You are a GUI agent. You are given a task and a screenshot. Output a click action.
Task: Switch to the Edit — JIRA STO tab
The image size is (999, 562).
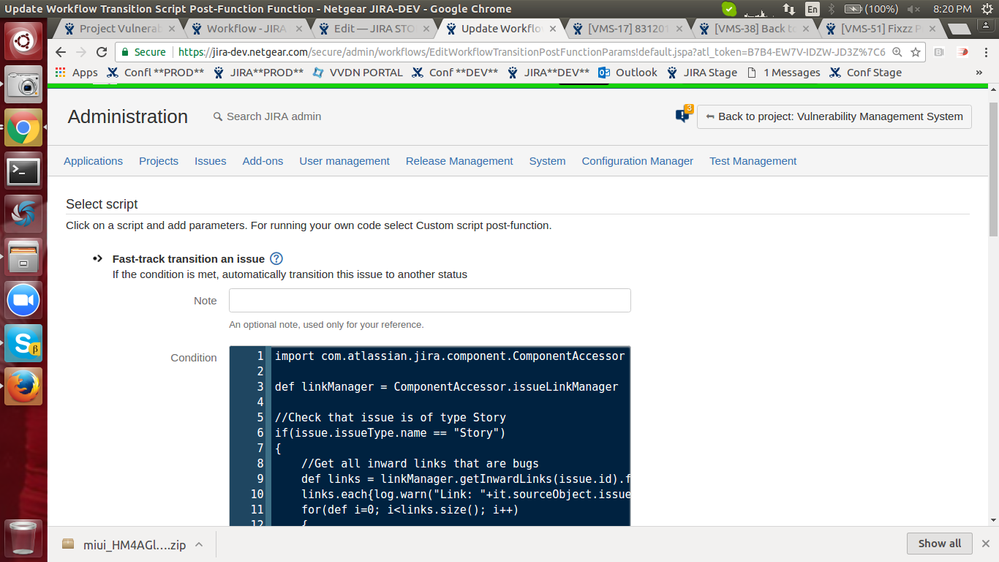373,29
